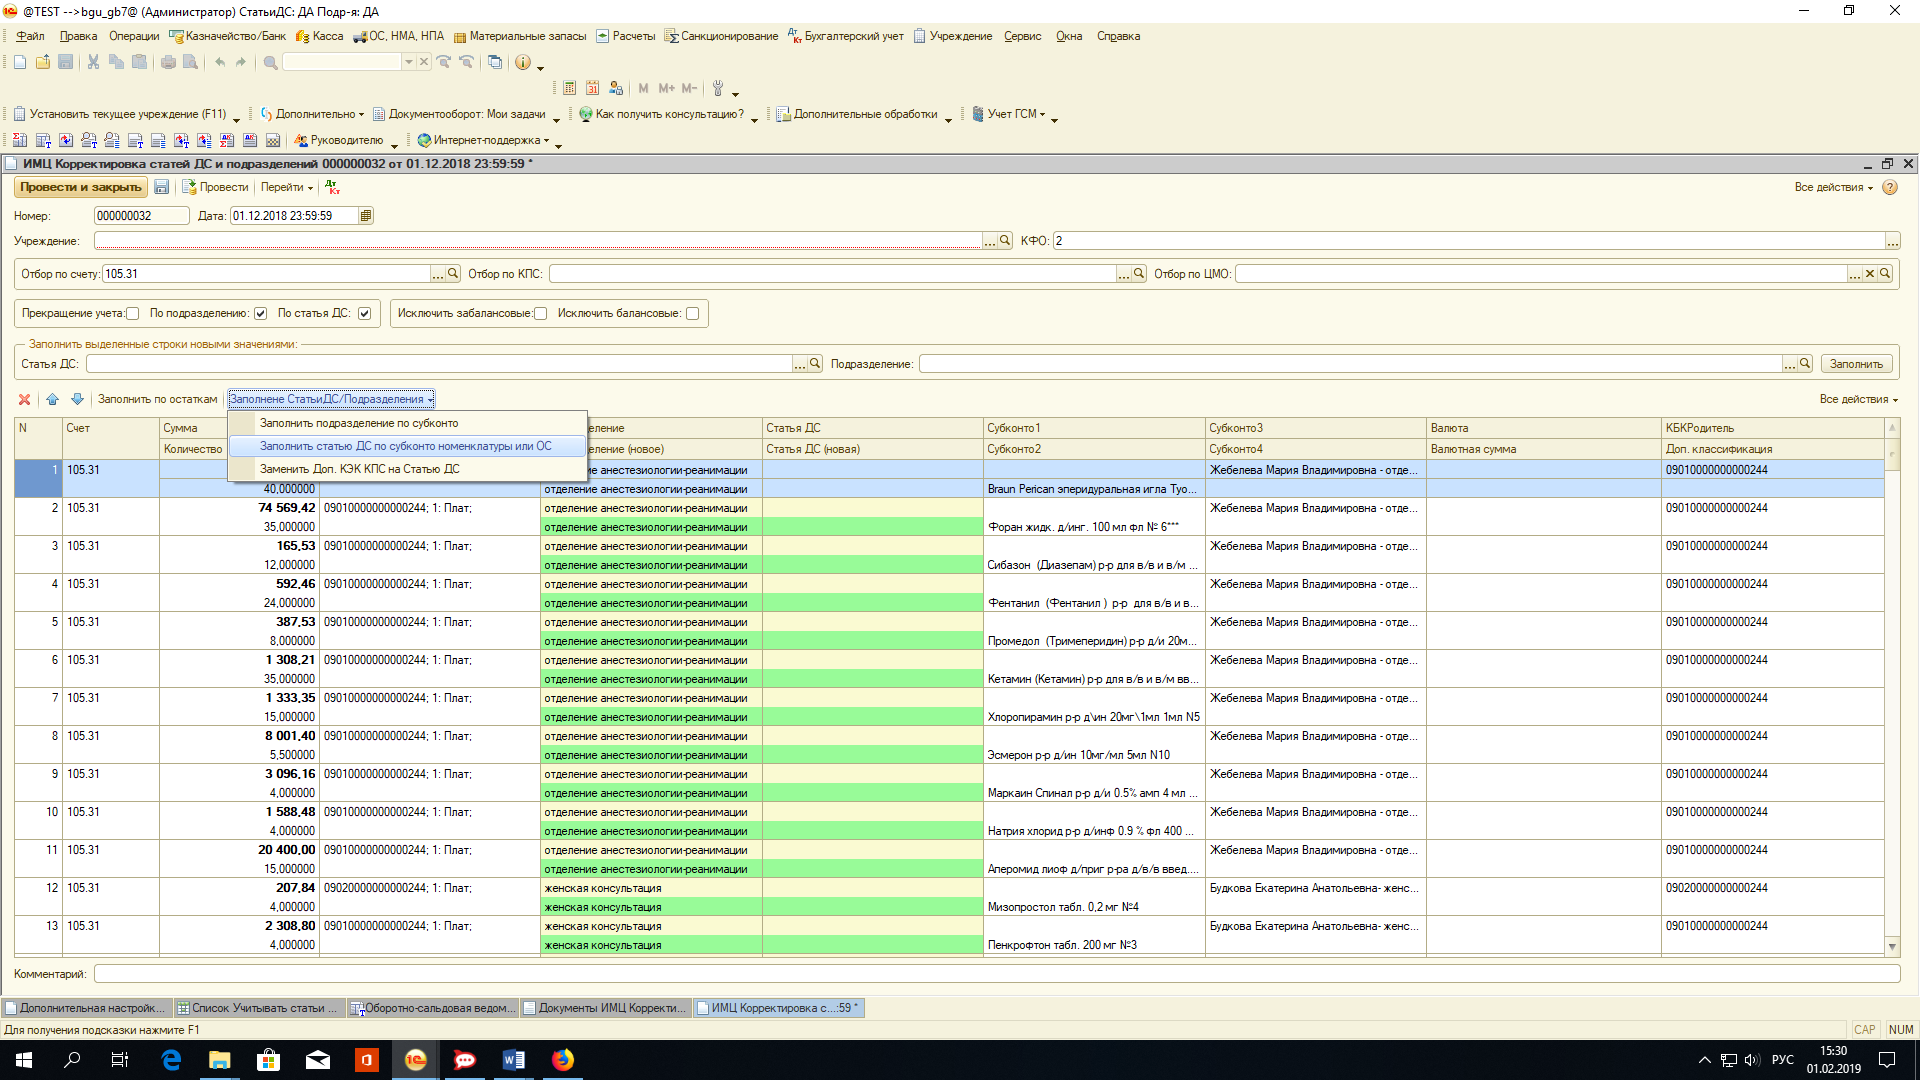Viewport: 1920px width, 1080px height.
Task: Uncheck the По подразделению checkbox
Action: coord(261,314)
